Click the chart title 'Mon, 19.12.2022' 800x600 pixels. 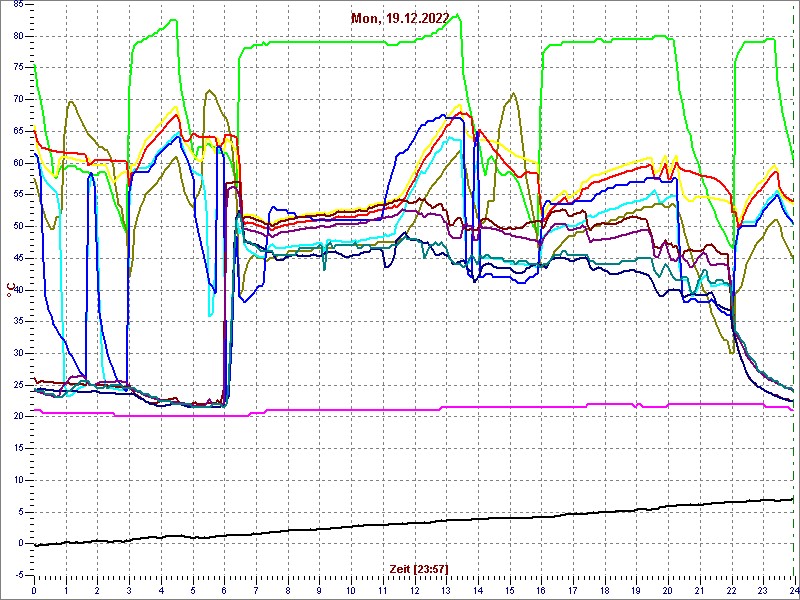pos(400,18)
